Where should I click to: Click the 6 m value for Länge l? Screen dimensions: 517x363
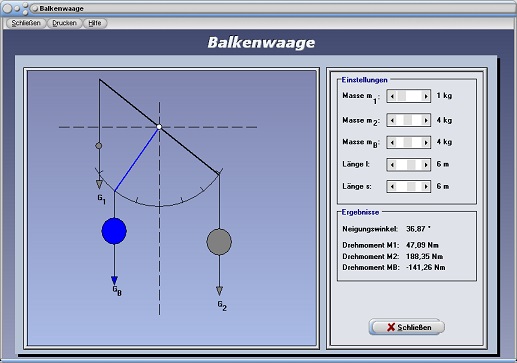coord(443,164)
